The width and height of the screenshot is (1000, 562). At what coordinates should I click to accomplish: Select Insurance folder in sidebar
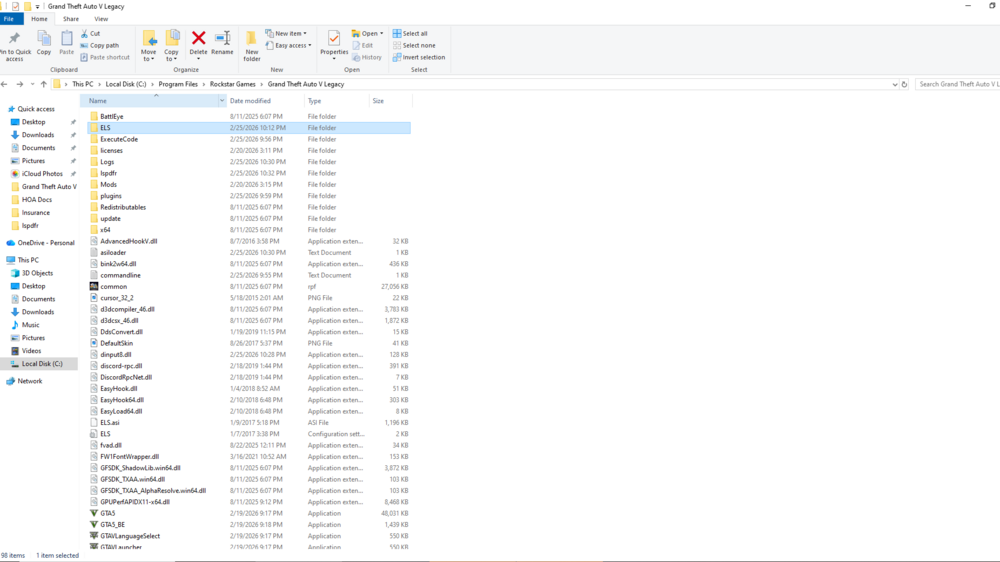35,212
